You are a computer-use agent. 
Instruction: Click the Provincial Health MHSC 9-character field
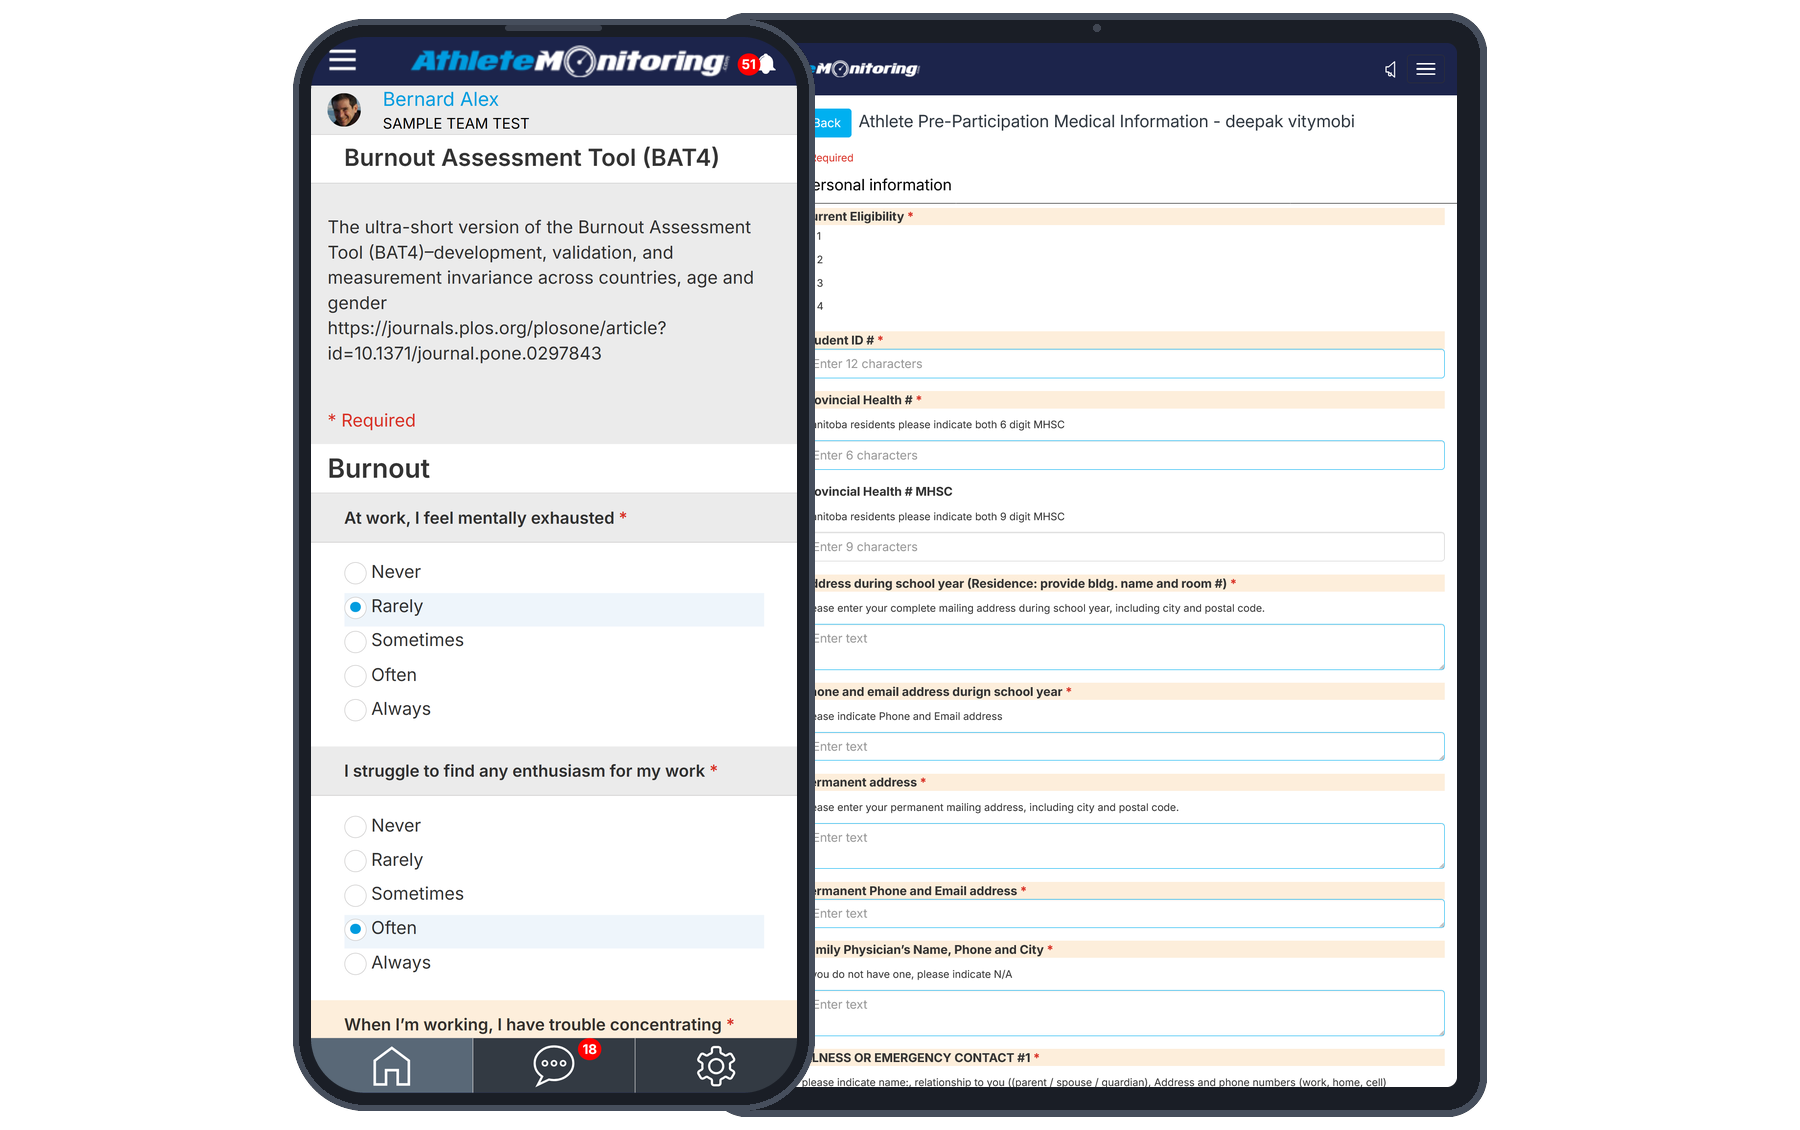coord(1127,547)
